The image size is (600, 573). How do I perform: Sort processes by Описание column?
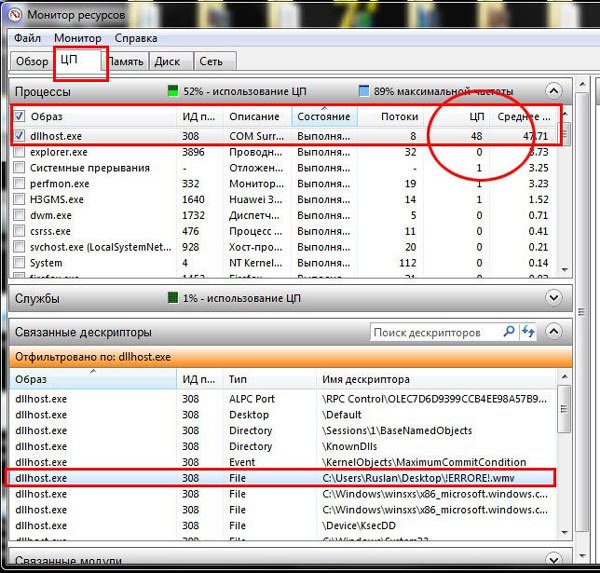point(258,116)
